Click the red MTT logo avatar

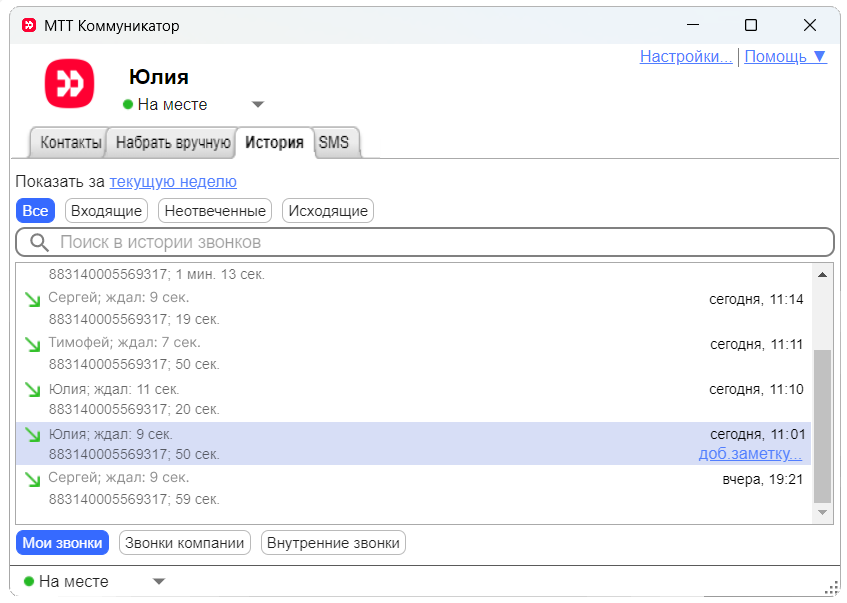(69, 83)
